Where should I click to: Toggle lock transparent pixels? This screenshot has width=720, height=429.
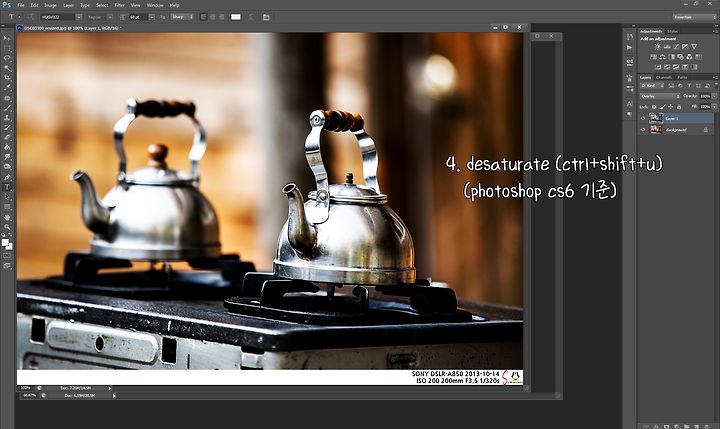coord(654,107)
